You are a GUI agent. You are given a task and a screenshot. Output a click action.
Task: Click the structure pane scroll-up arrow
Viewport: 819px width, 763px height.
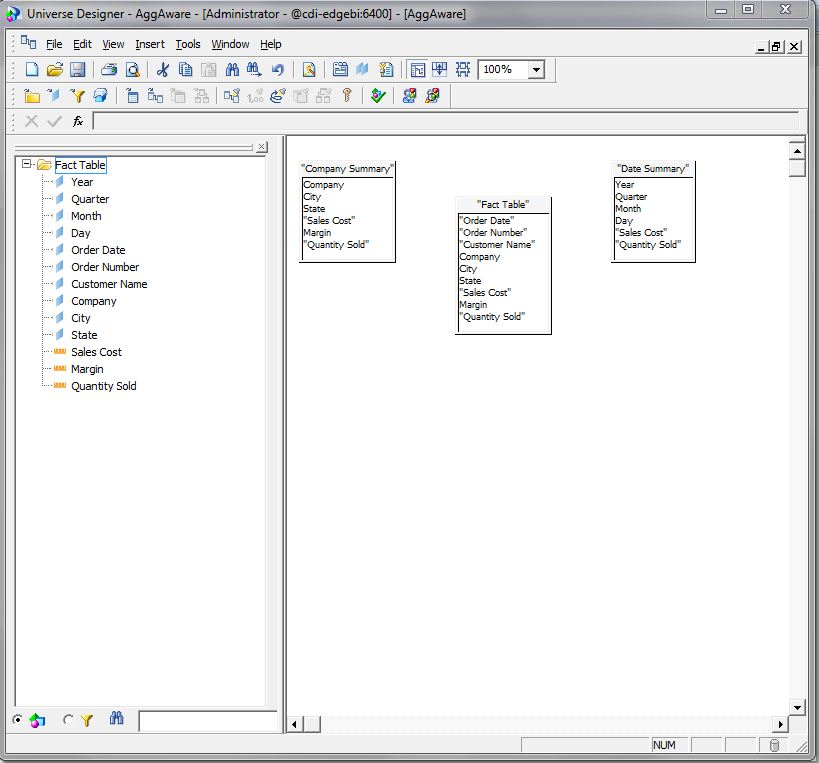797,151
